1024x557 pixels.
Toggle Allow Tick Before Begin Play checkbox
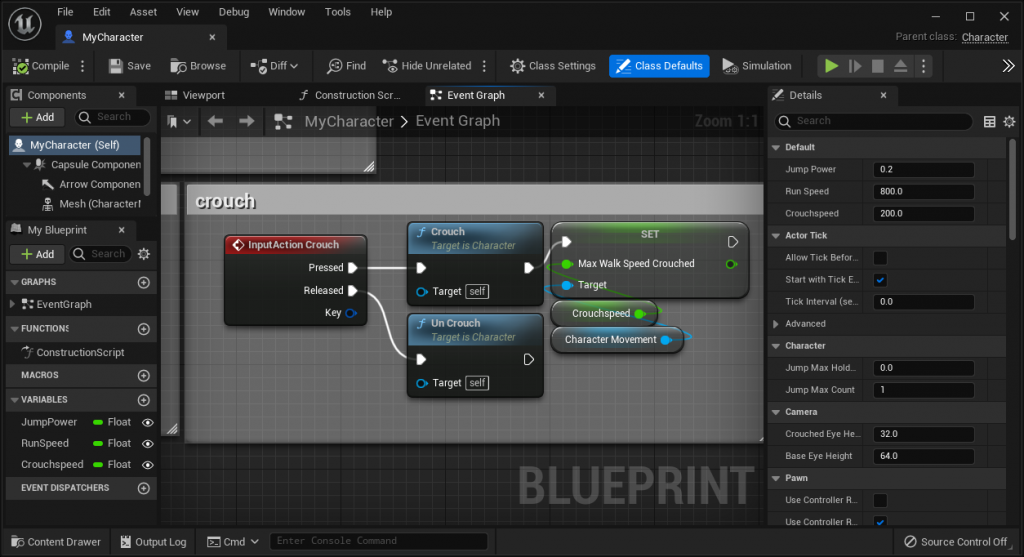880,258
